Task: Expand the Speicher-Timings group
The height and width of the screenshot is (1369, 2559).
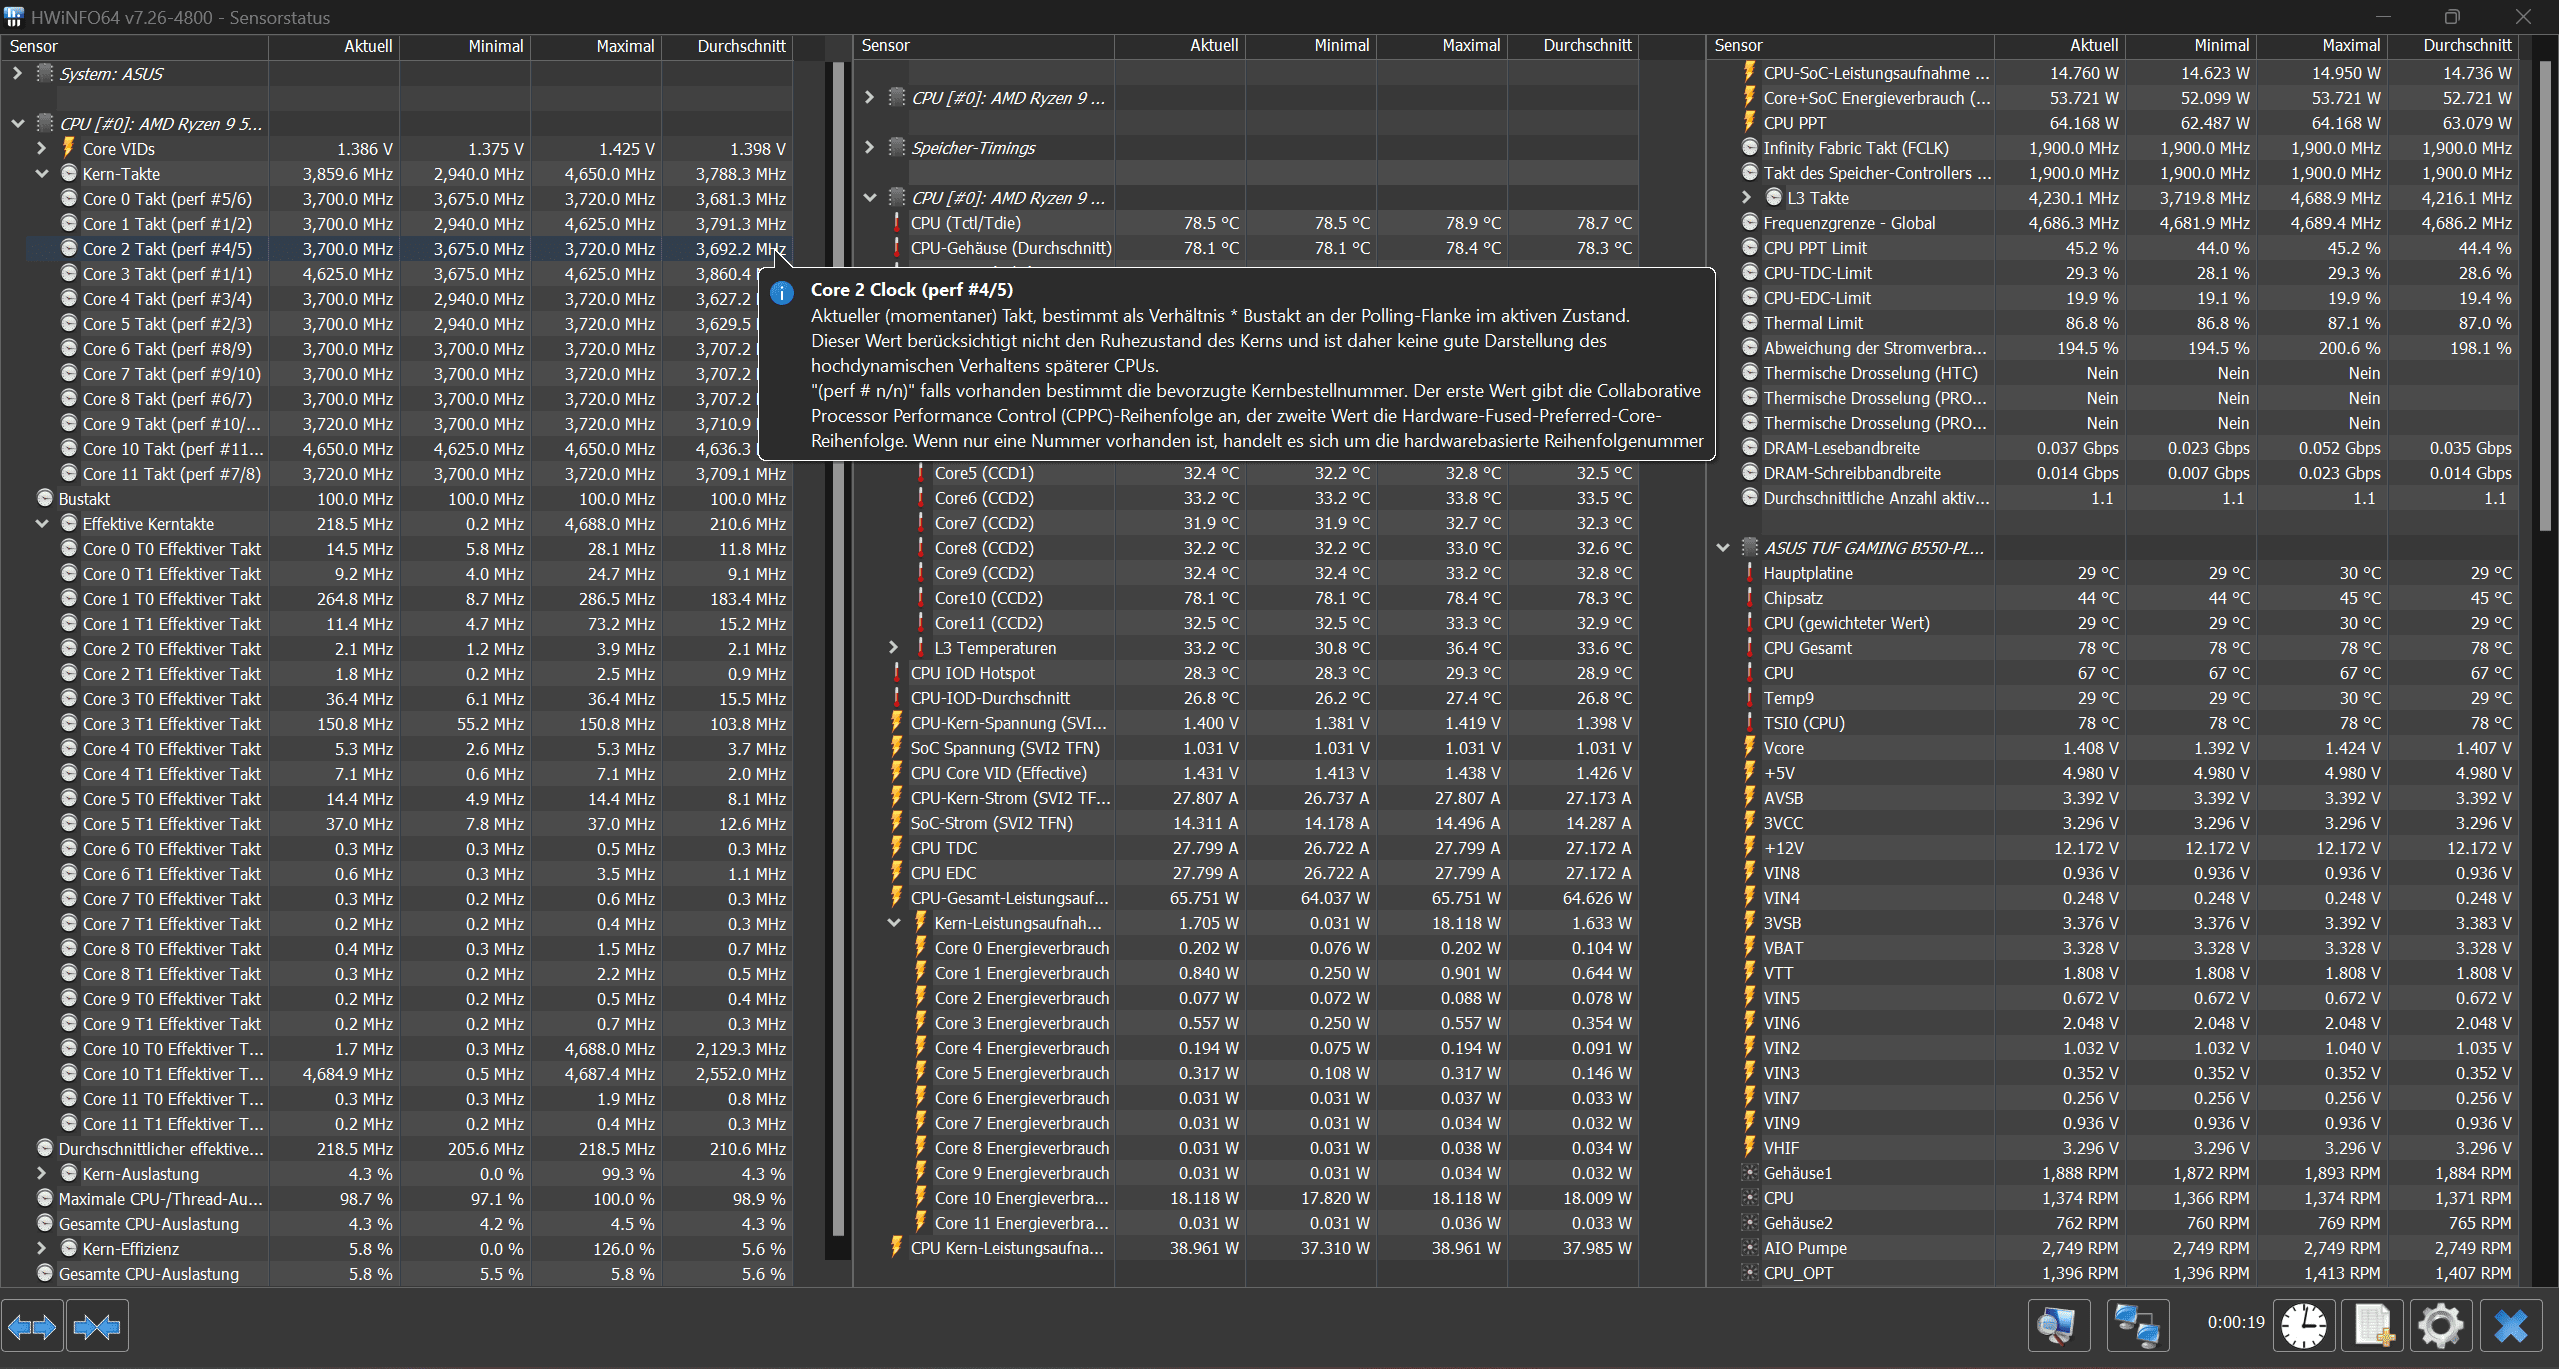Action: (869, 147)
